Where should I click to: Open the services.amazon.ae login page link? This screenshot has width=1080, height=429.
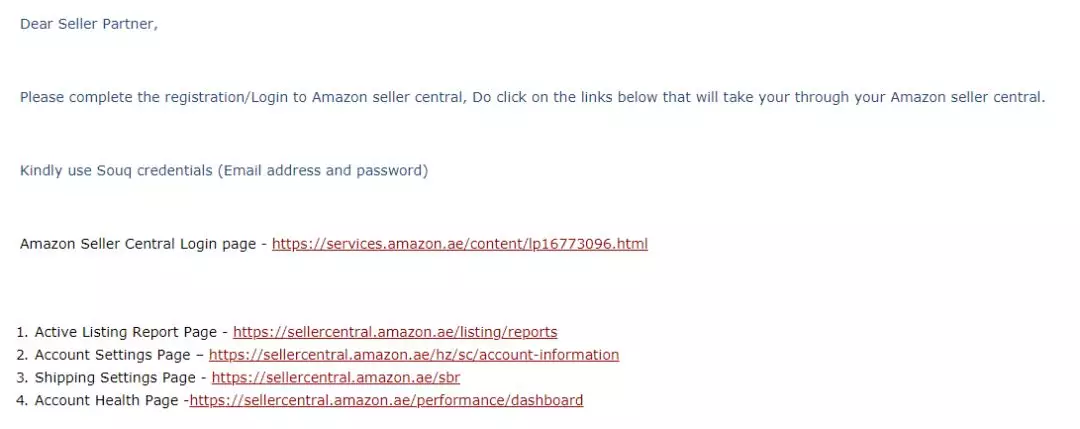[459, 244]
